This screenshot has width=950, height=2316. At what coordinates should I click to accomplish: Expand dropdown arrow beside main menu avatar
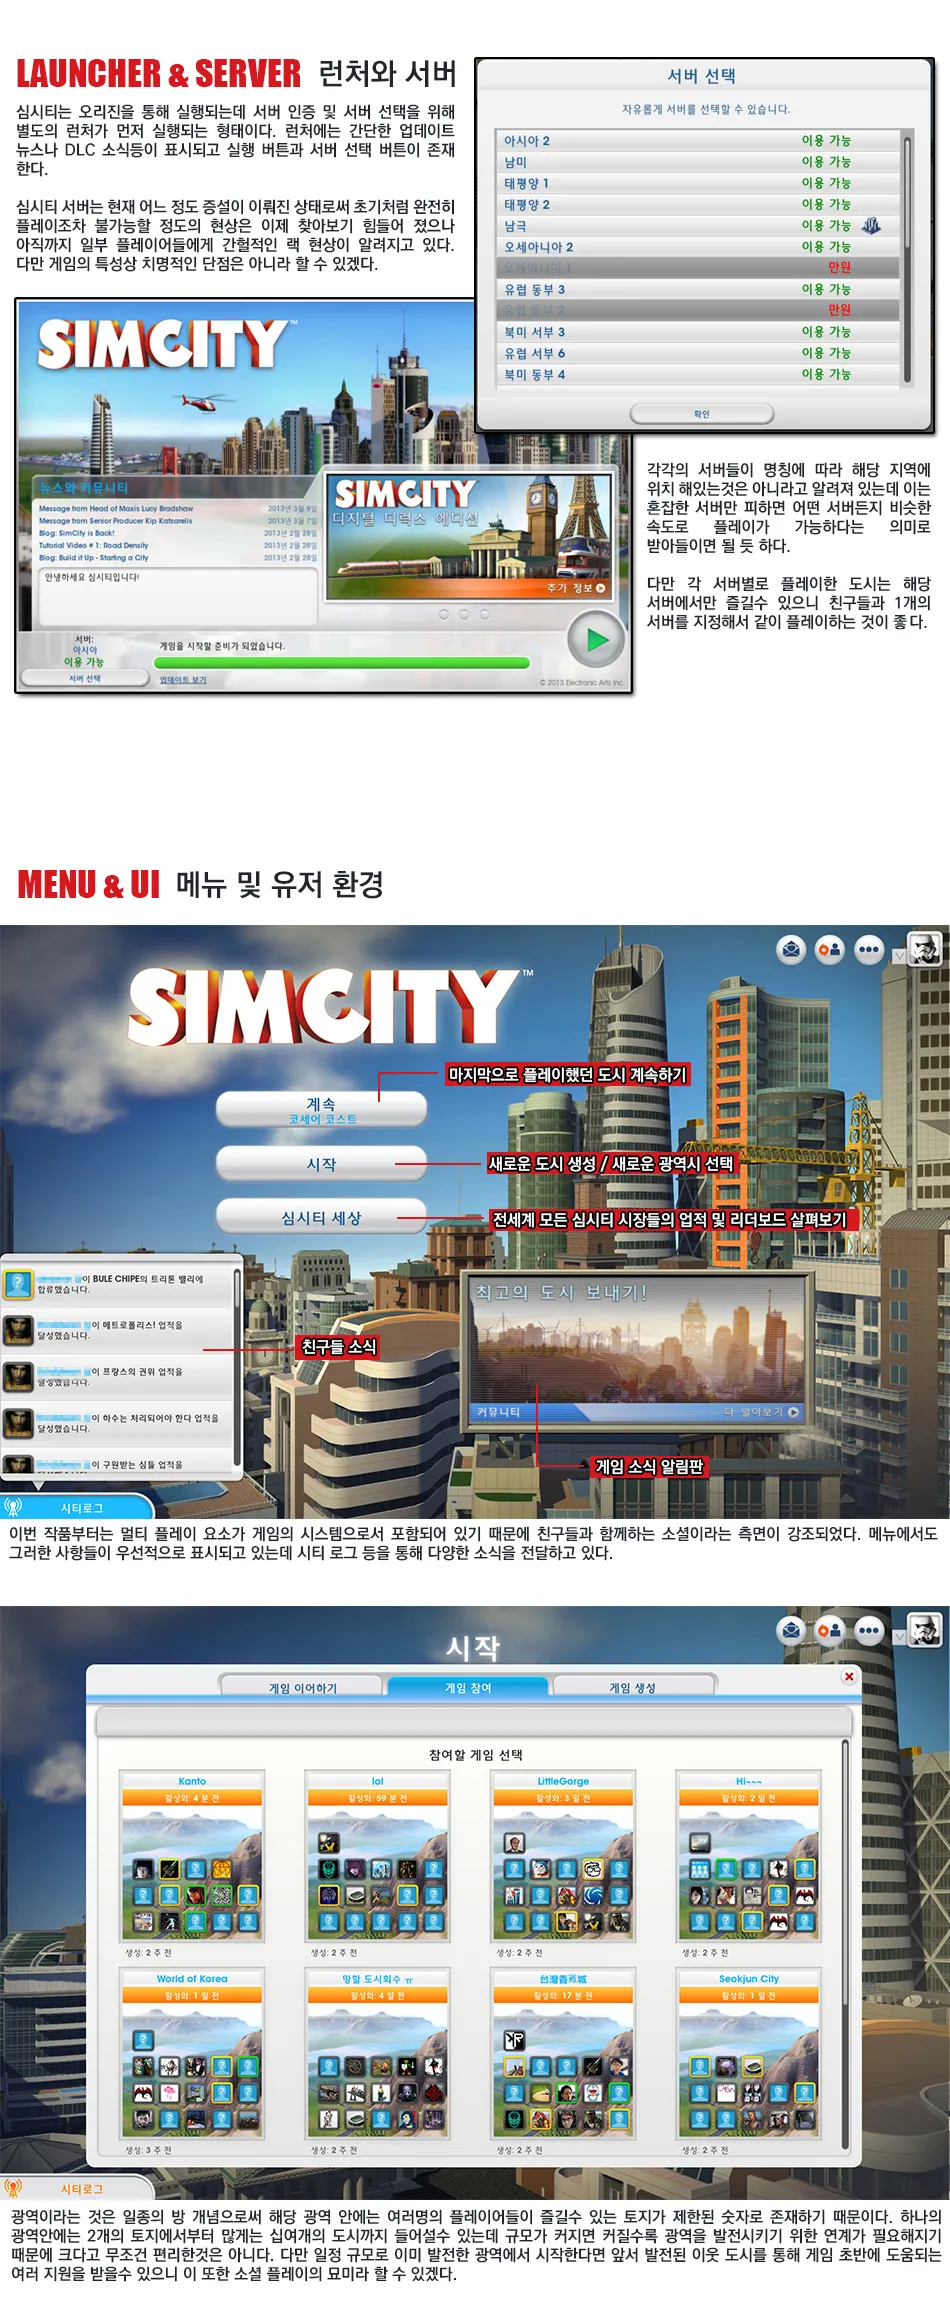tap(899, 956)
